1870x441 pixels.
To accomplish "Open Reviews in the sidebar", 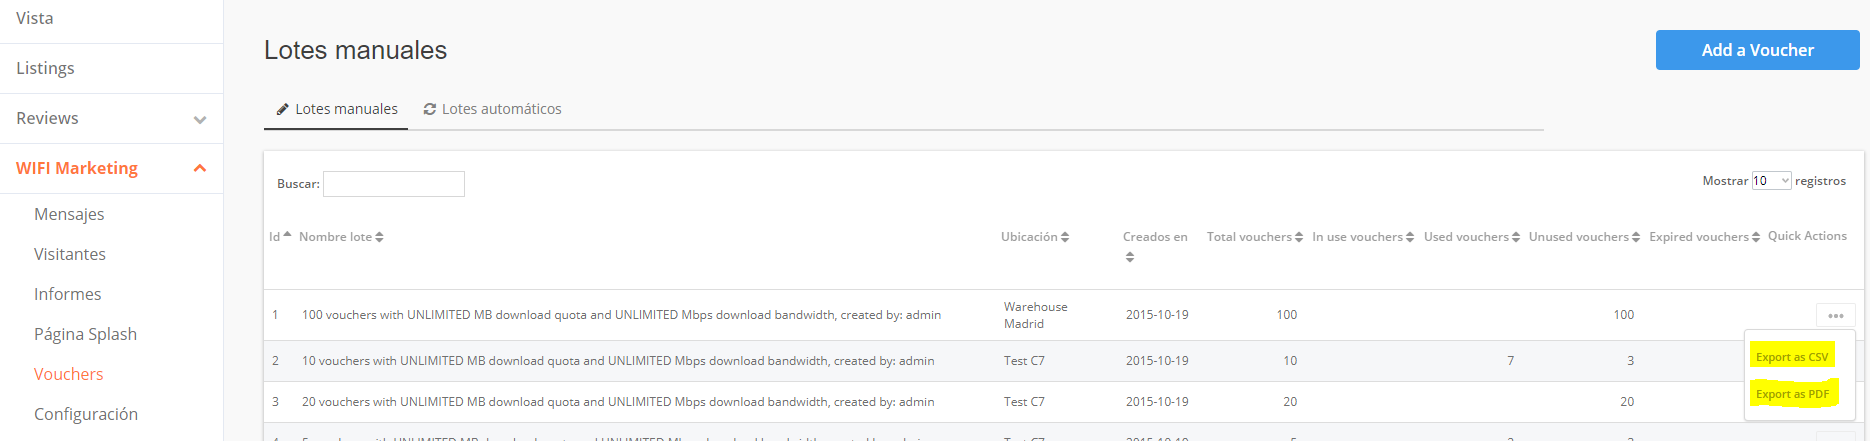I will coord(47,118).
